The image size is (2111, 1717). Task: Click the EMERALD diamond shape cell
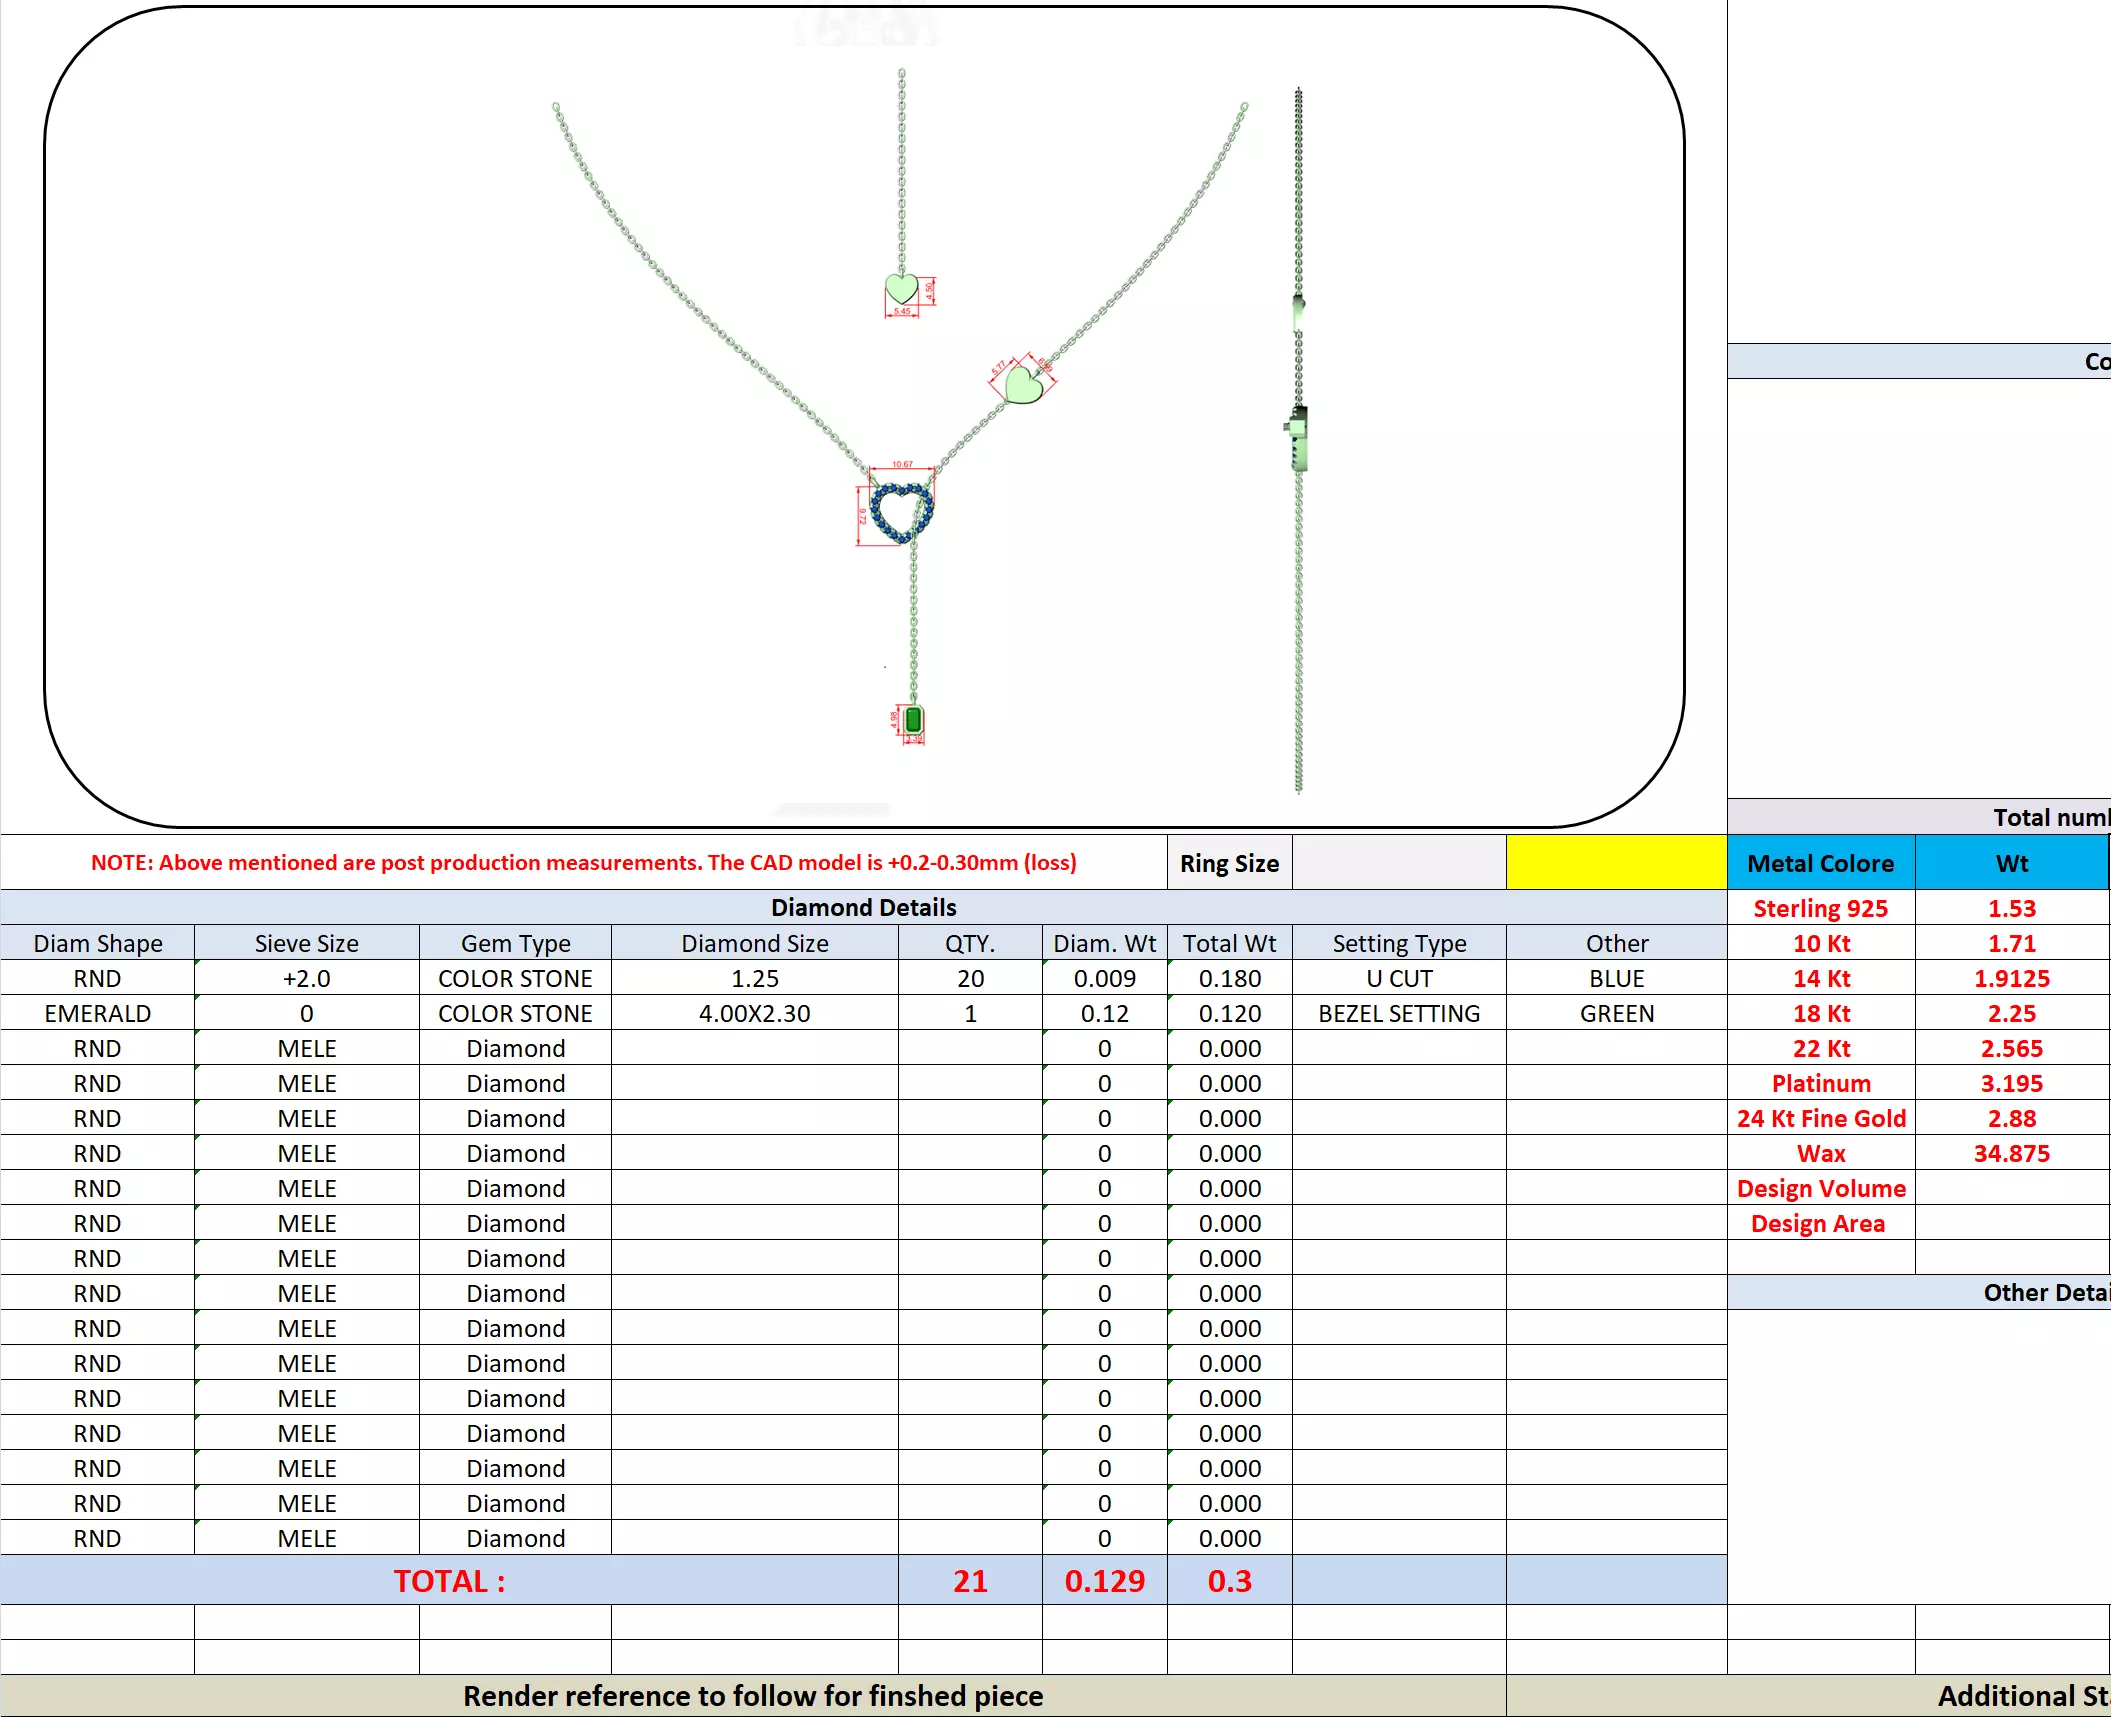coord(97,1013)
